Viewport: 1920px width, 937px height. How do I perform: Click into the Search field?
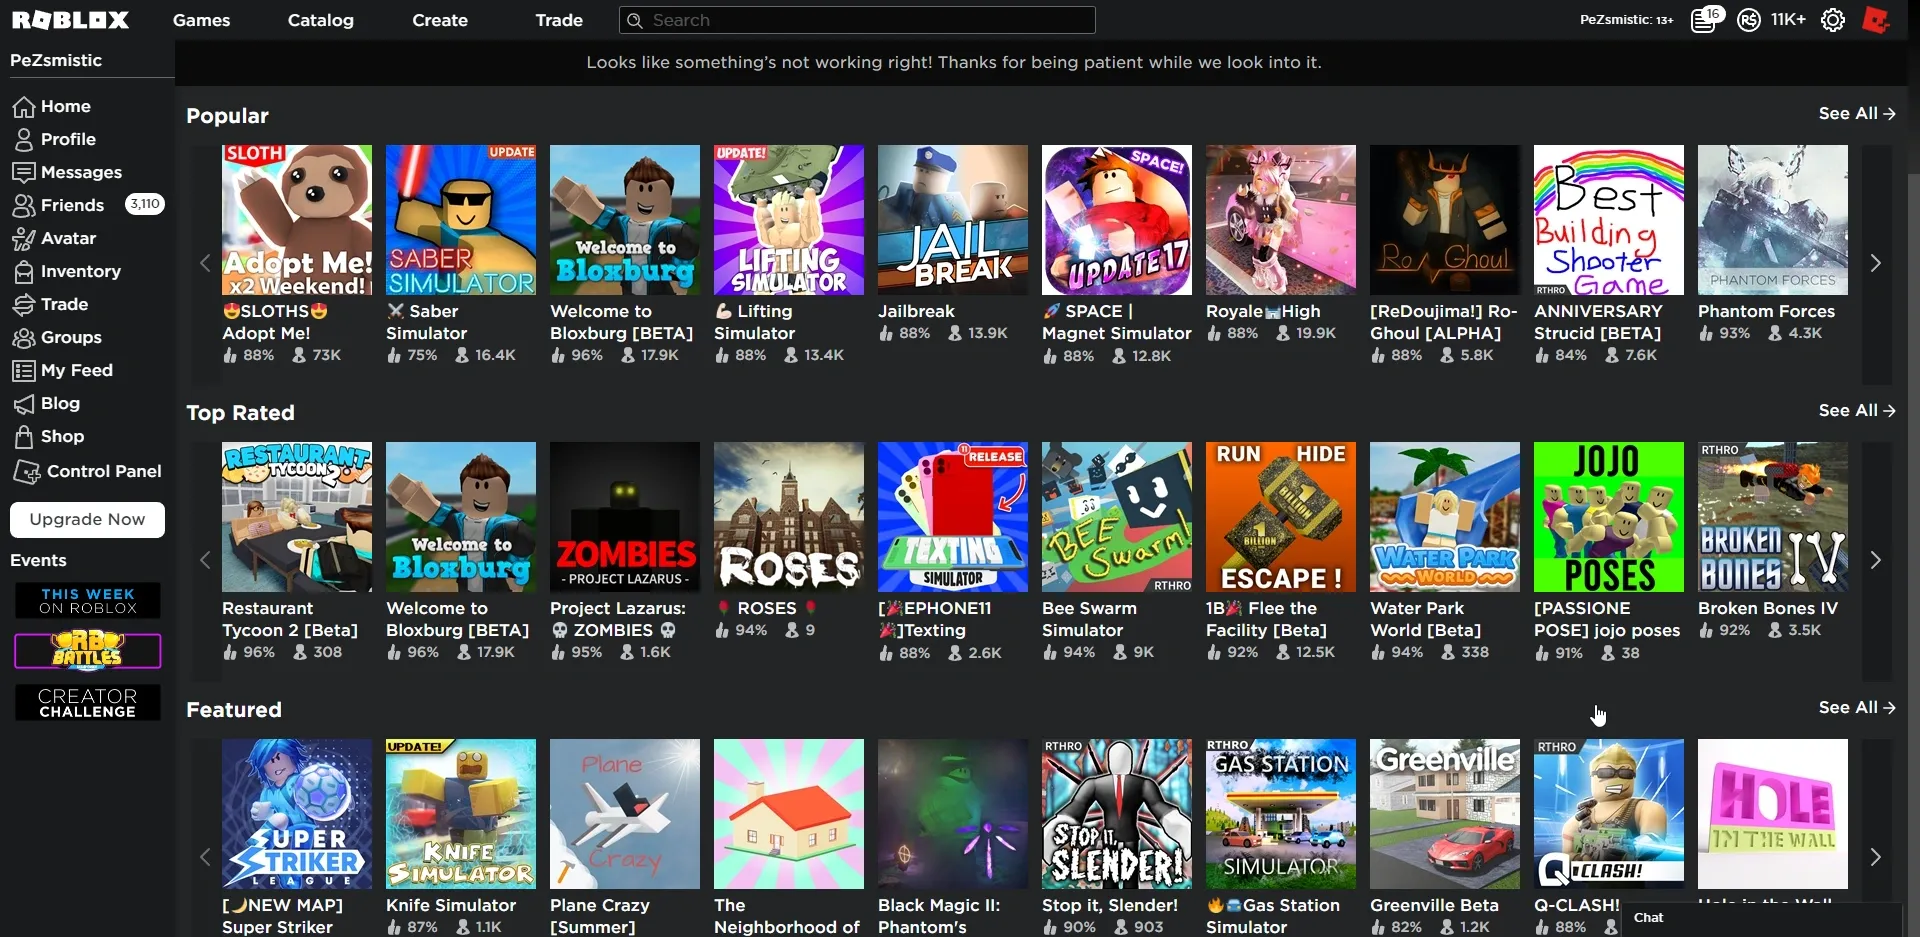(x=857, y=20)
